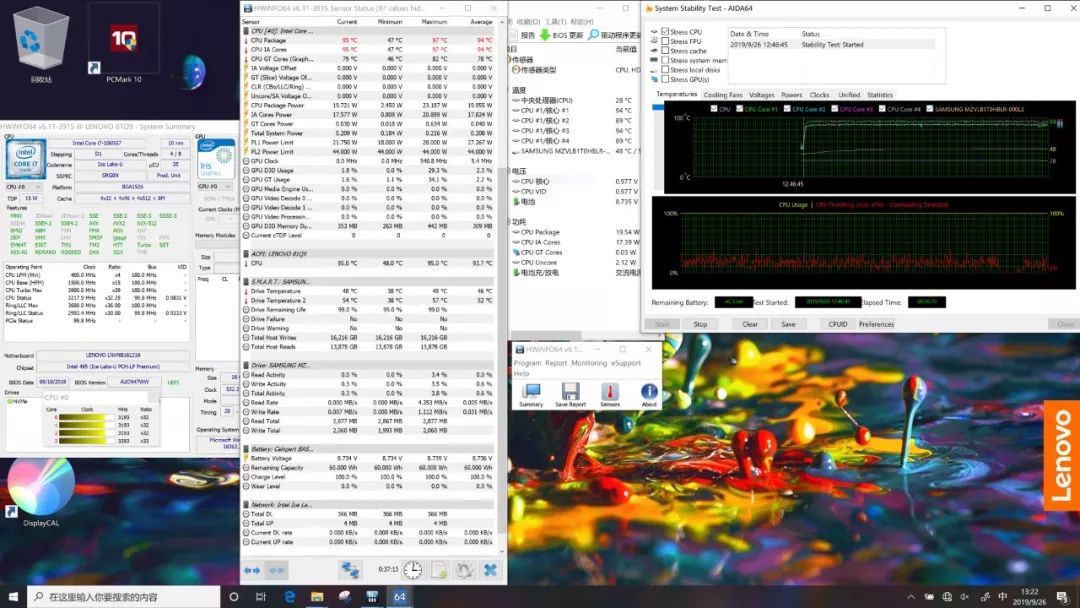1080x608 pixels.
Task: Open the Summary monitor icon in HWiNFO64
Action: click(x=531, y=393)
